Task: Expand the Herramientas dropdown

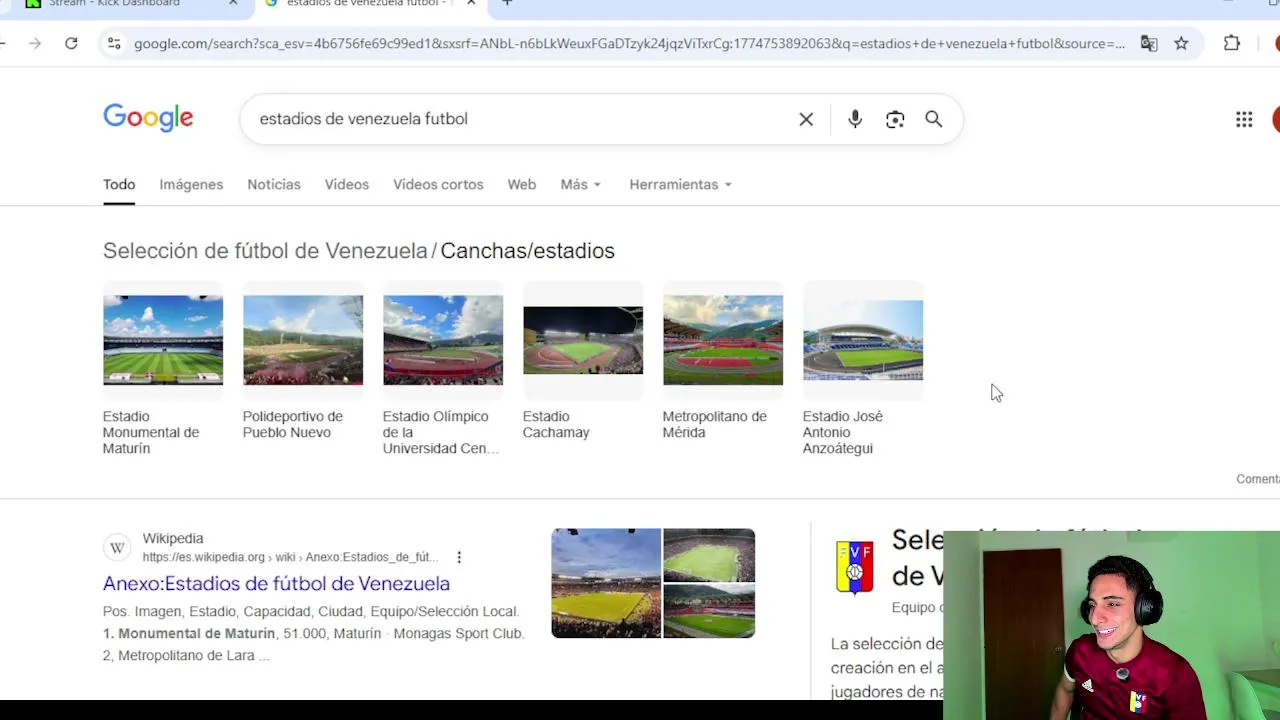Action: coord(680,184)
